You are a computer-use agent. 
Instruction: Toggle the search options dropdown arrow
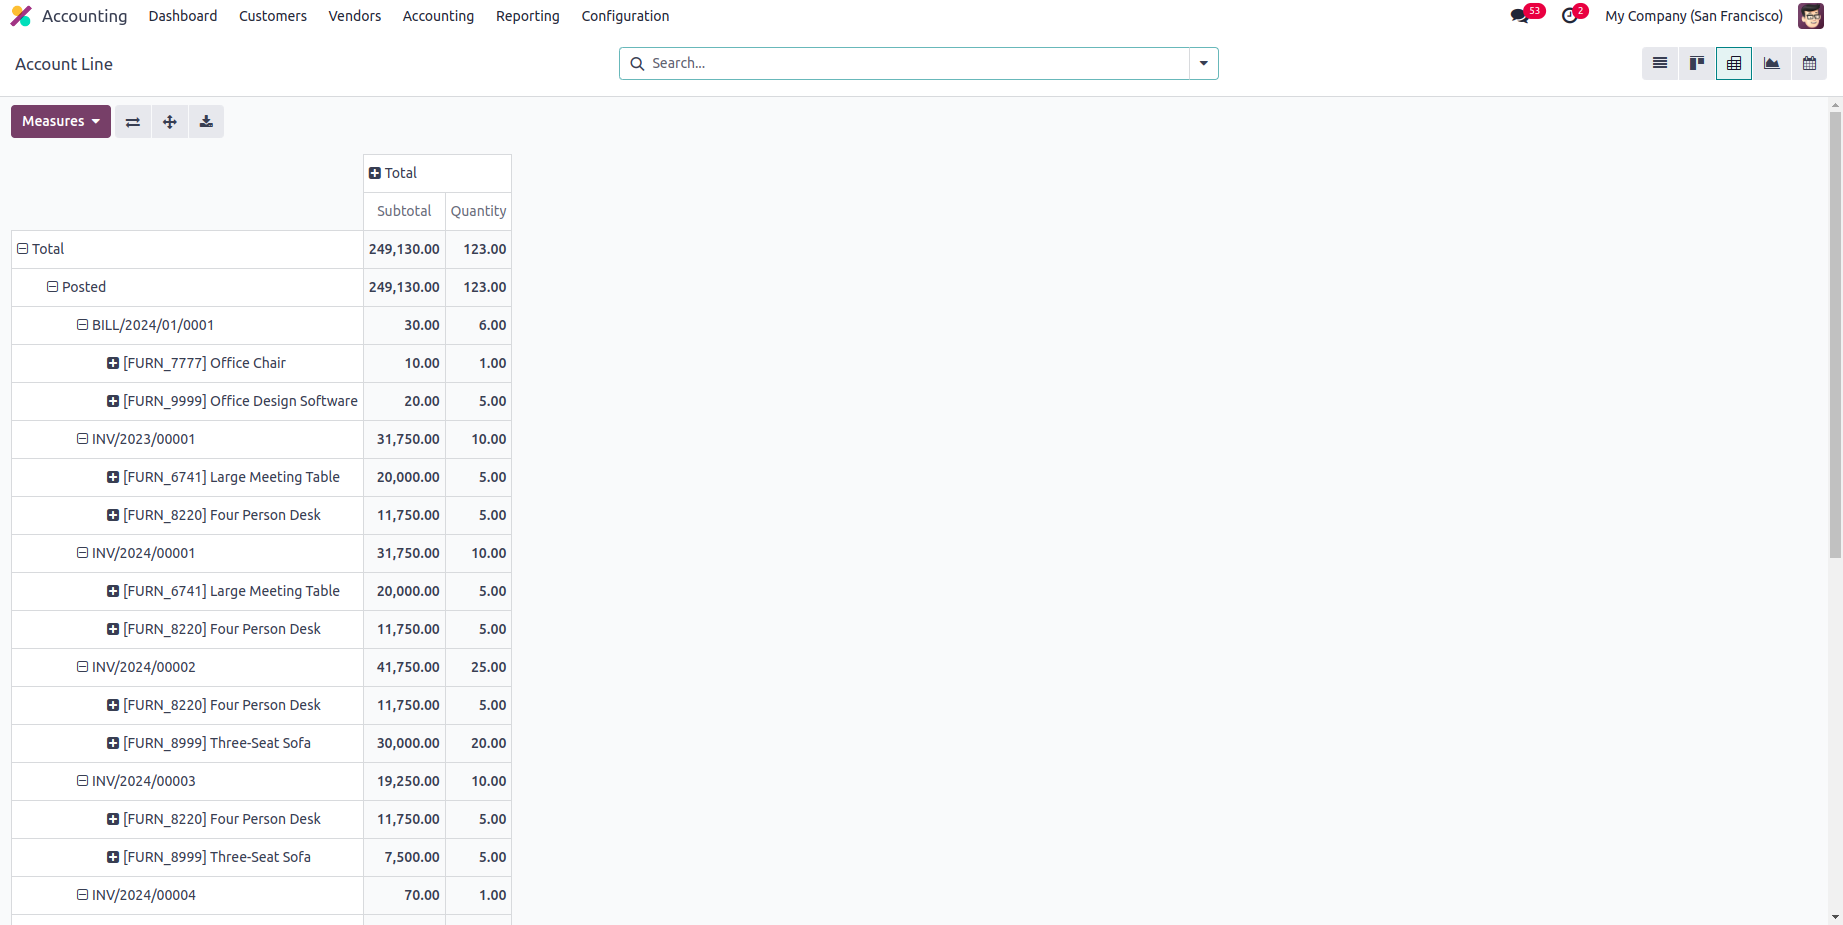[1203, 64]
